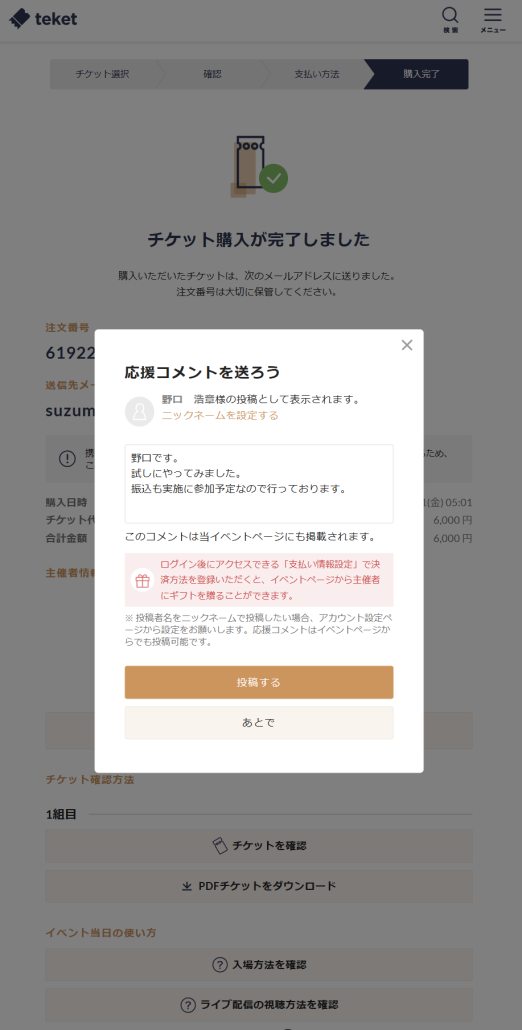
Task: Click the user avatar icon in dialog
Action: pyautogui.click(x=139, y=412)
